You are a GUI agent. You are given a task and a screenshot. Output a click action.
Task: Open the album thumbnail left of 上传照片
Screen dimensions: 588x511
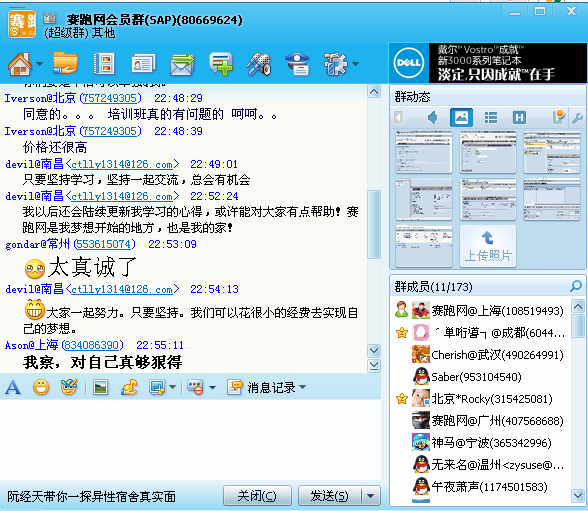pyautogui.click(x=424, y=246)
